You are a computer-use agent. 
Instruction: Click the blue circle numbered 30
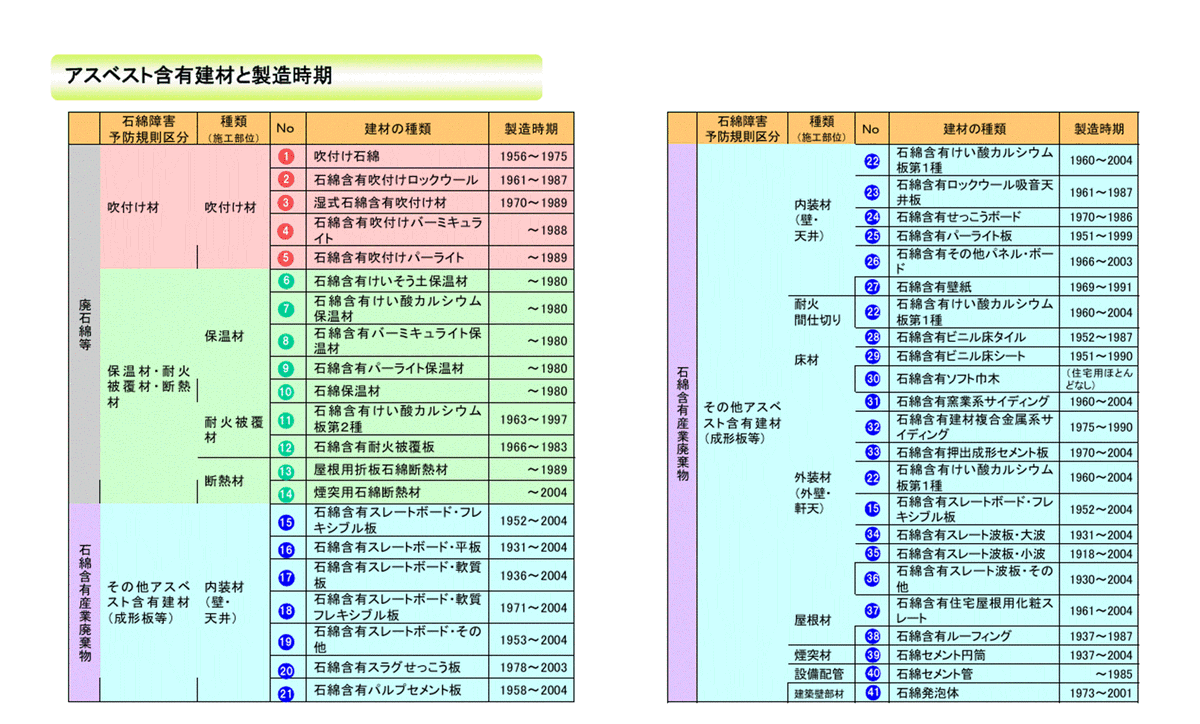pos(872,379)
